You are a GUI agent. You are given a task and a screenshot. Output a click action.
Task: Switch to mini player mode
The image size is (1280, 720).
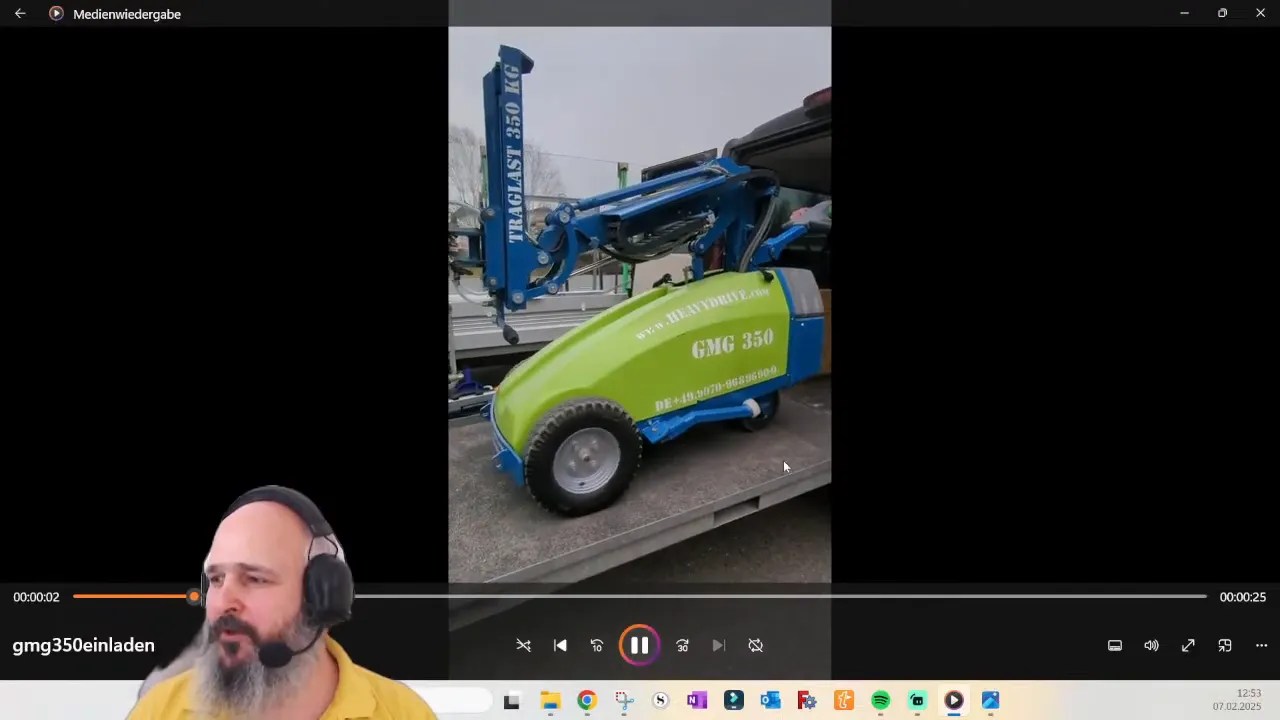pos(1225,646)
